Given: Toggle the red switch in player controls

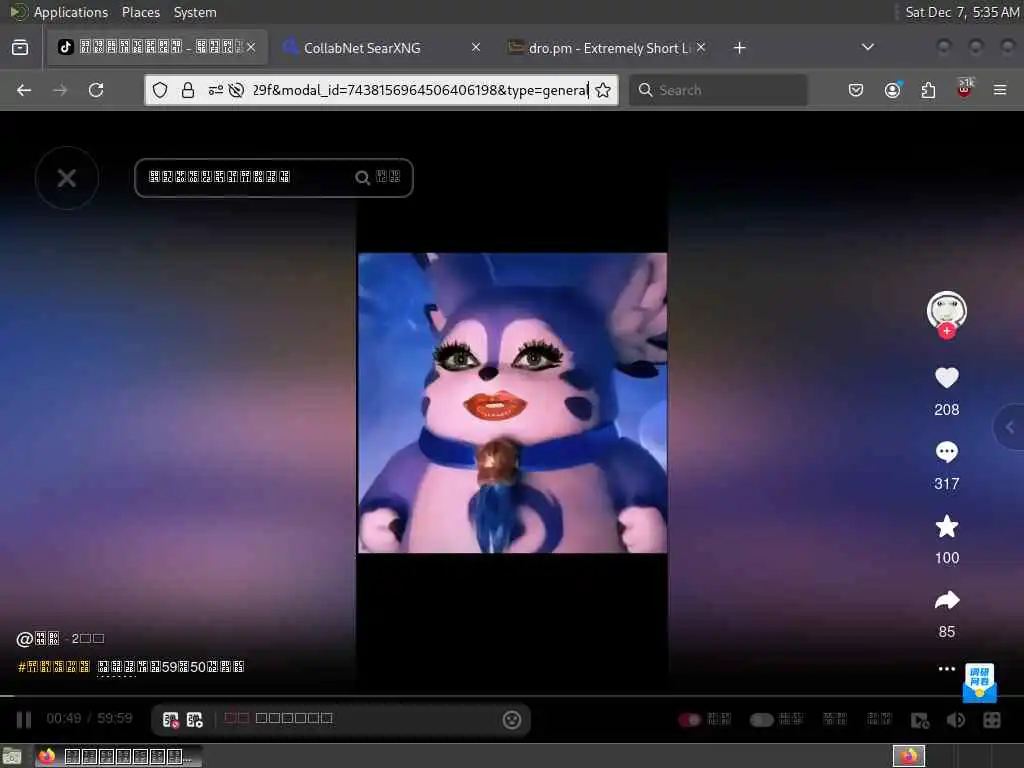Looking at the screenshot, I should pyautogui.click(x=689, y=720).
